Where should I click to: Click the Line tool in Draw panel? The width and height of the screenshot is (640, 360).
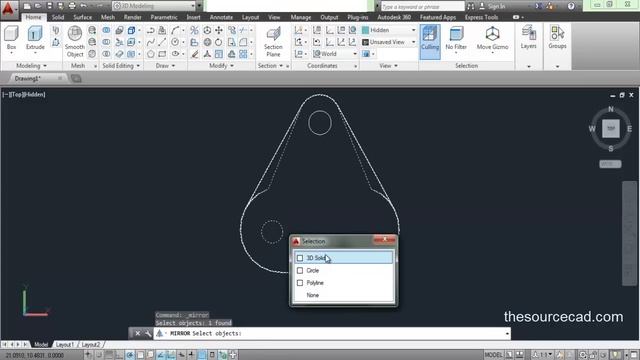[x=162, y=42]
